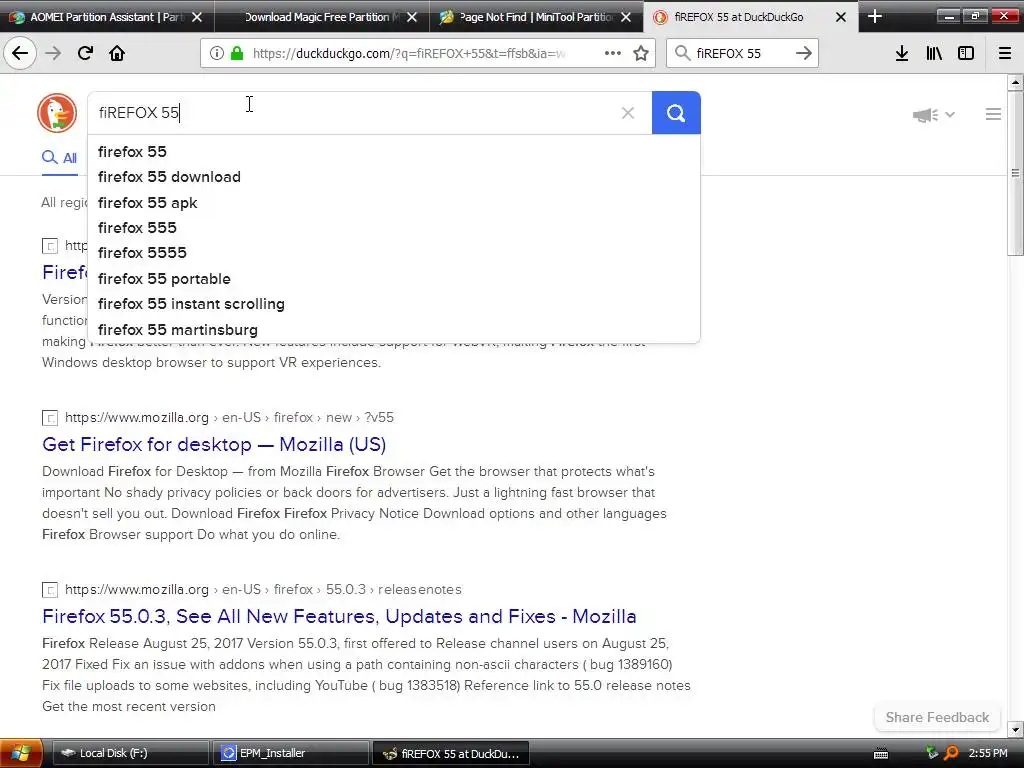Select suggestion "firefox 55 apk"
1024x768 pixels.
(394, 202)
